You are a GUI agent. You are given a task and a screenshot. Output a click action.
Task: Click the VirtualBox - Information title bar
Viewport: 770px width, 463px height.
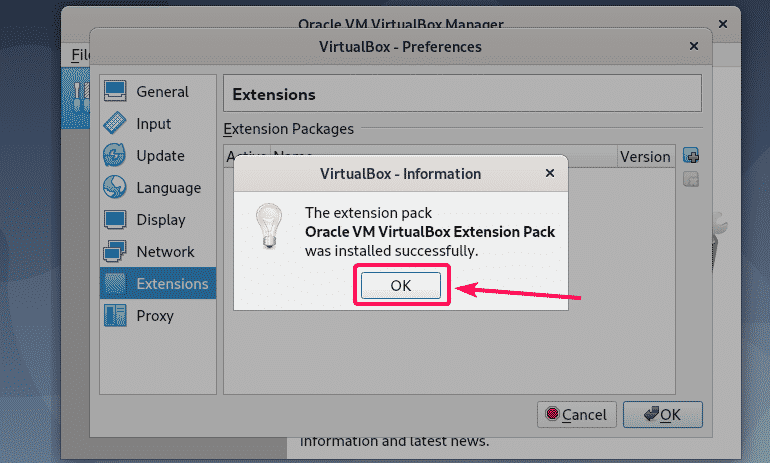pos(400,173)
